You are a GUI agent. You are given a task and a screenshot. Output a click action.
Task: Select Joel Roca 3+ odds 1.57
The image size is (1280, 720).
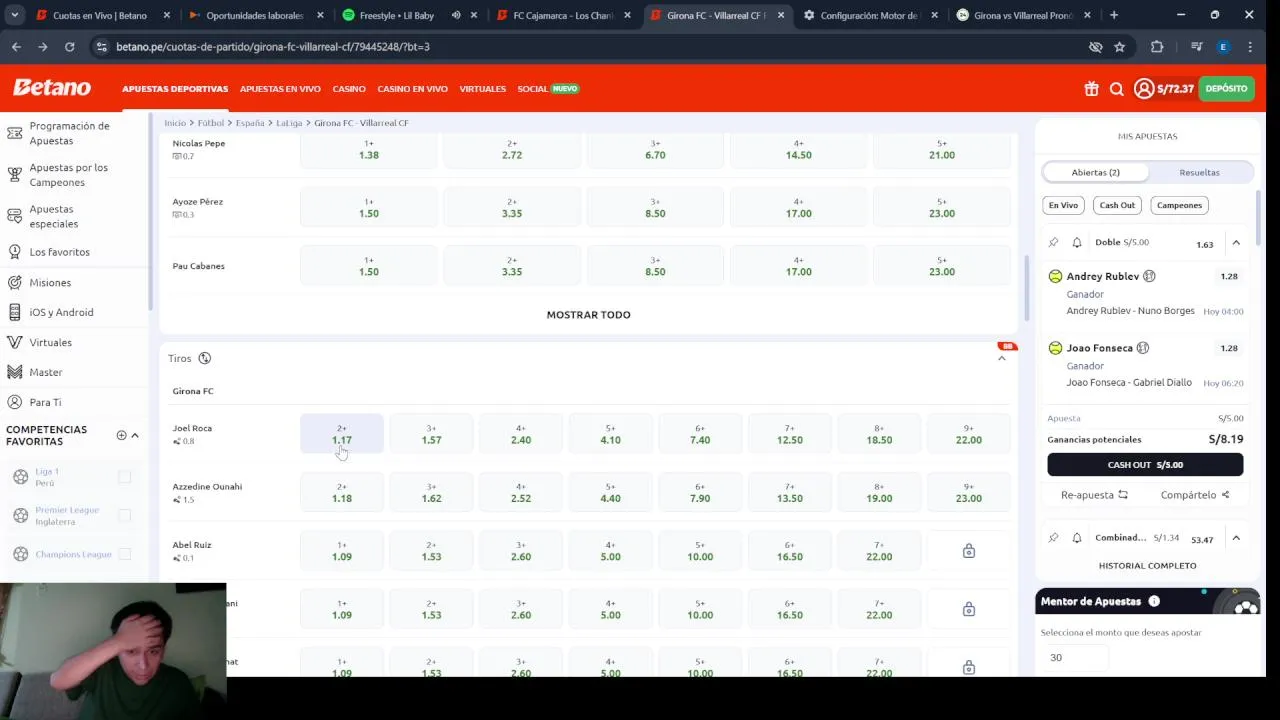431,434
